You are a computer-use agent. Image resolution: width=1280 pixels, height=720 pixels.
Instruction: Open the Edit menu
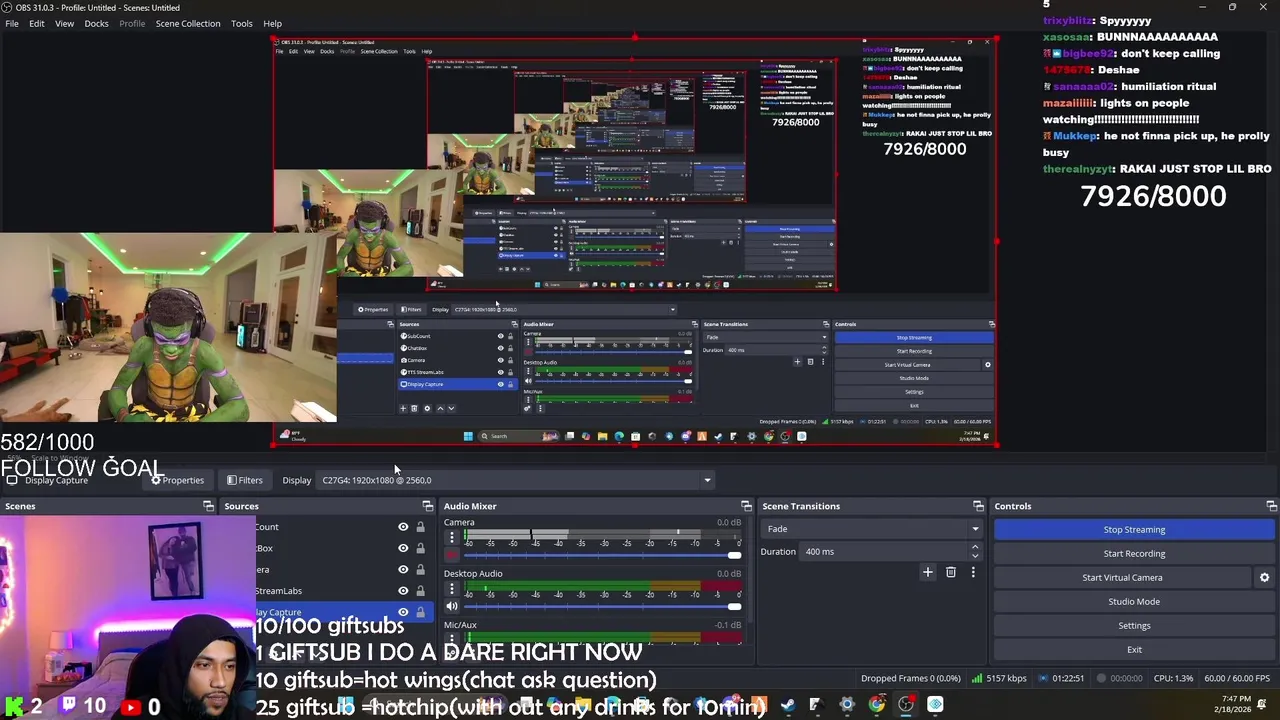[x=36, y=23]
